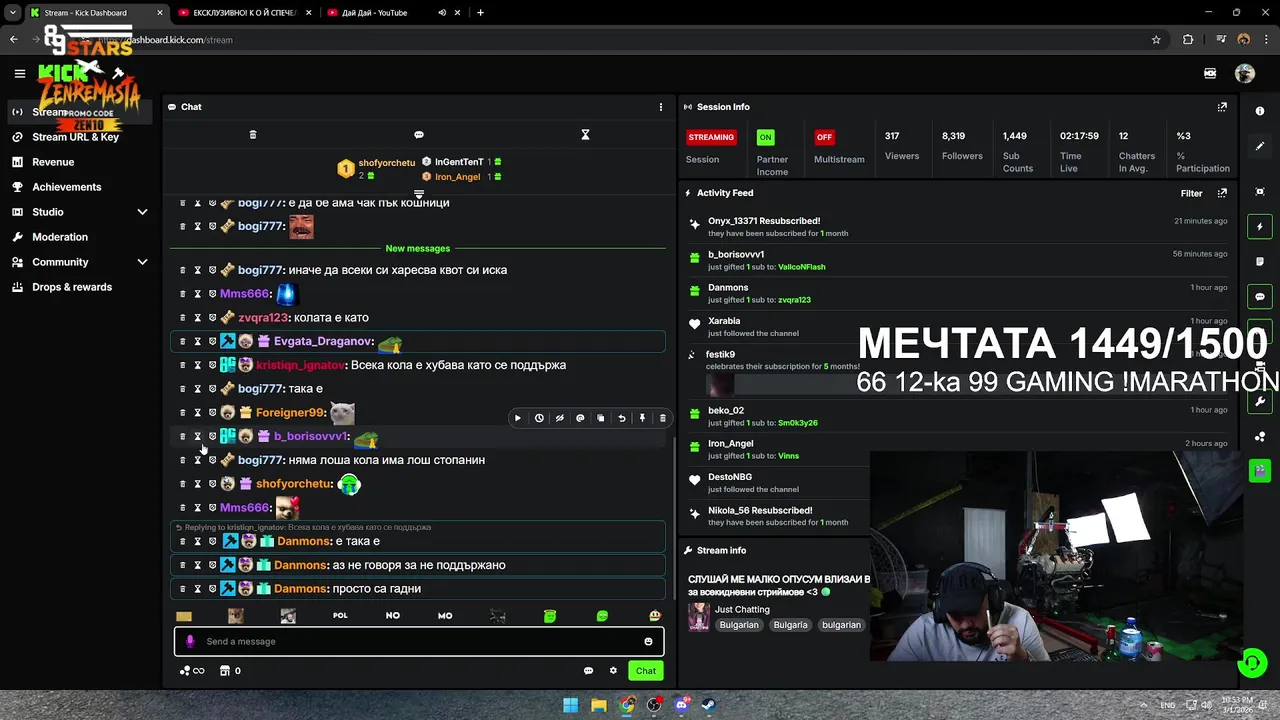Viewport: 1280px width, 720px height.
Task: Insert the MO quick emote
Action: [x=445, y=616]
